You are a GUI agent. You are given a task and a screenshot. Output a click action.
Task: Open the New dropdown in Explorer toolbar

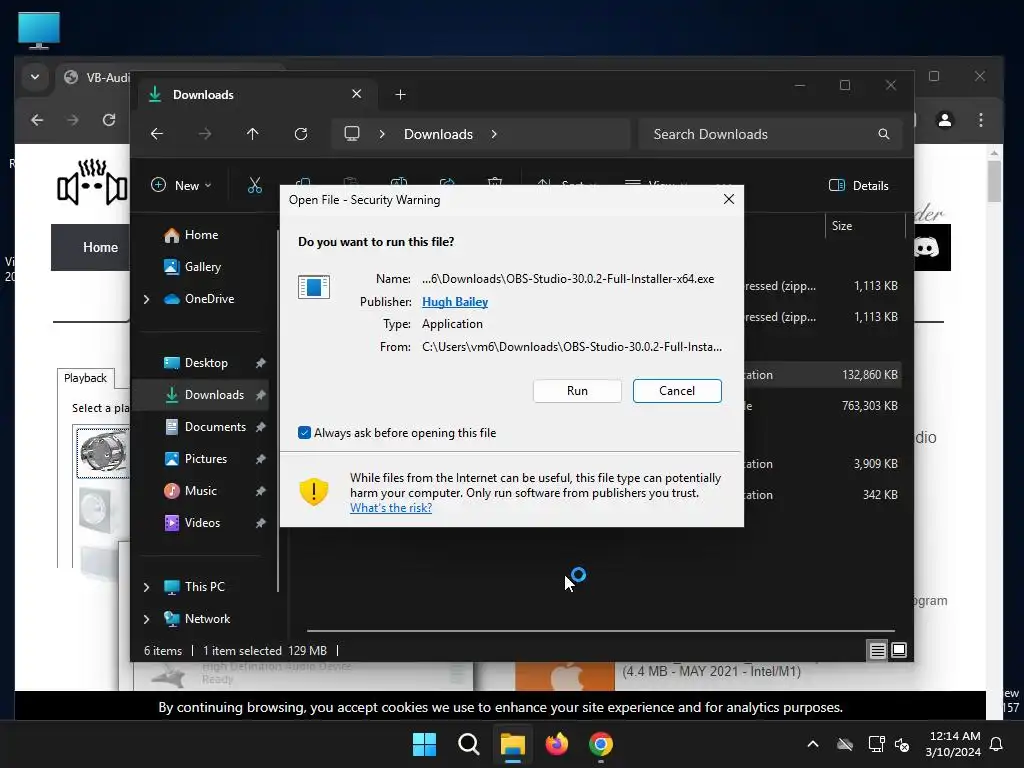click(181, 185)
